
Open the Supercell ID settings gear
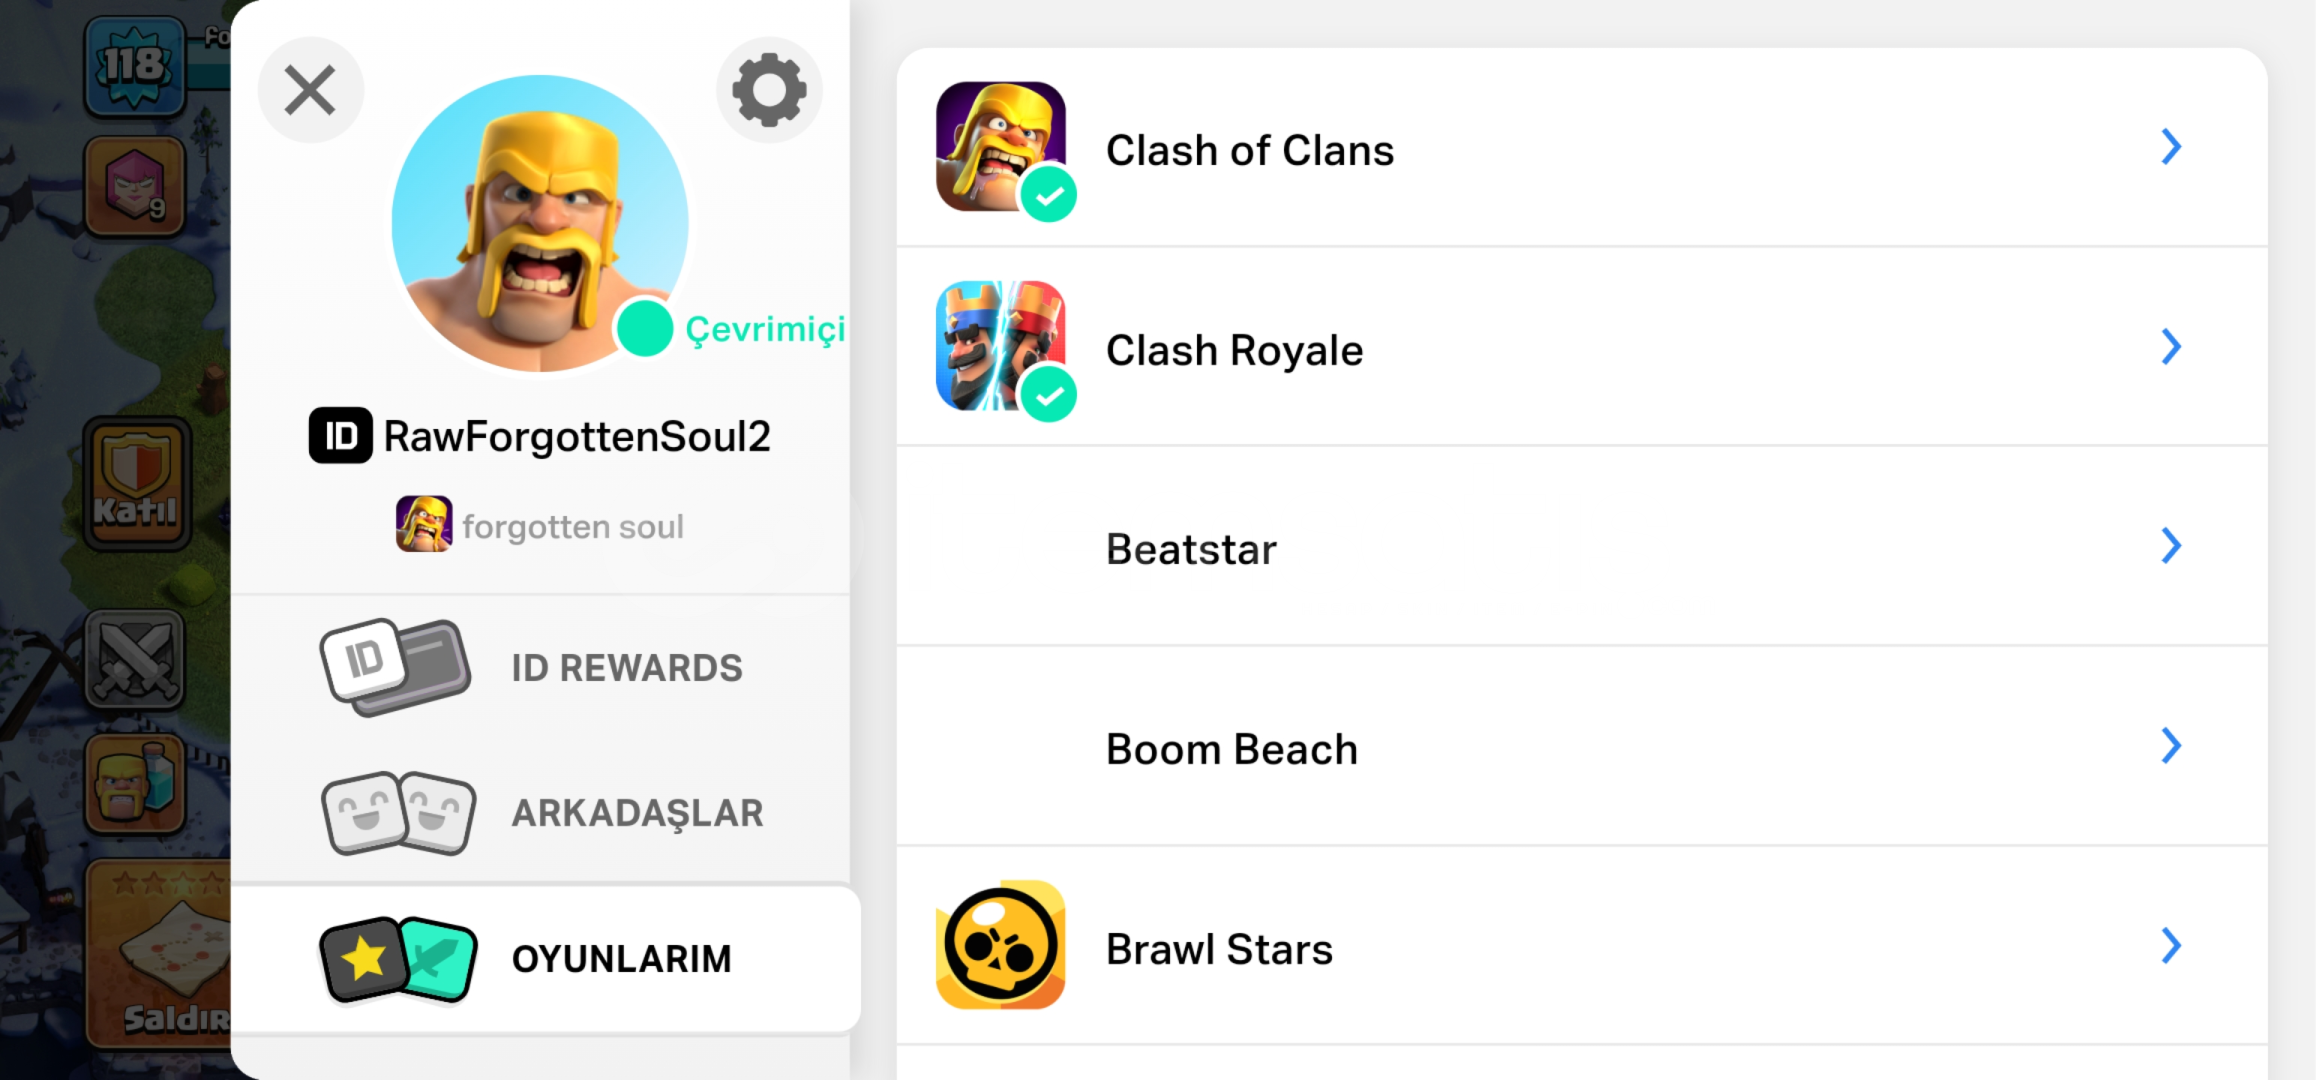coord(769,90)
